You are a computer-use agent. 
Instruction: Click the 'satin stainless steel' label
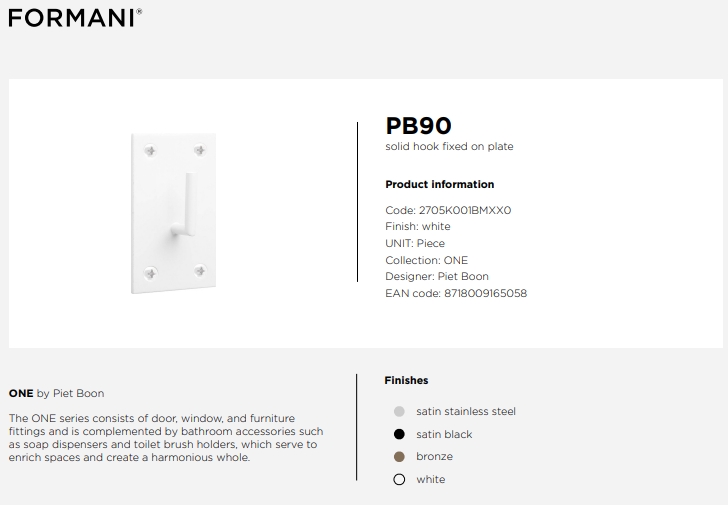[x=466, y=411]
